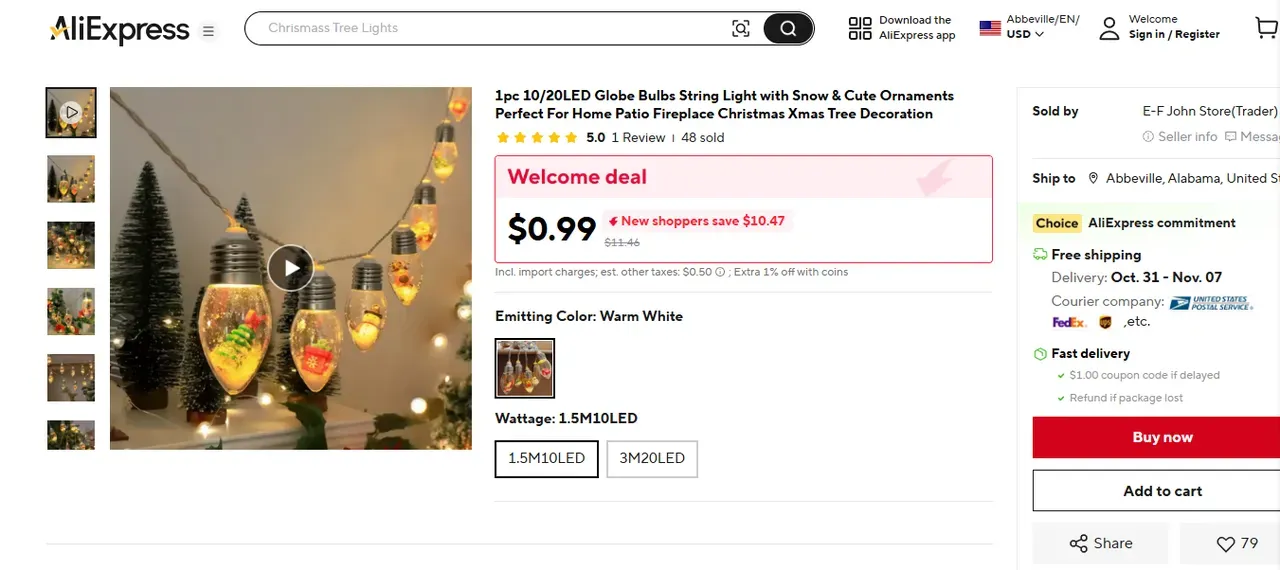
Task: Click the import charges info icon
Action: (x=720, y=272)
